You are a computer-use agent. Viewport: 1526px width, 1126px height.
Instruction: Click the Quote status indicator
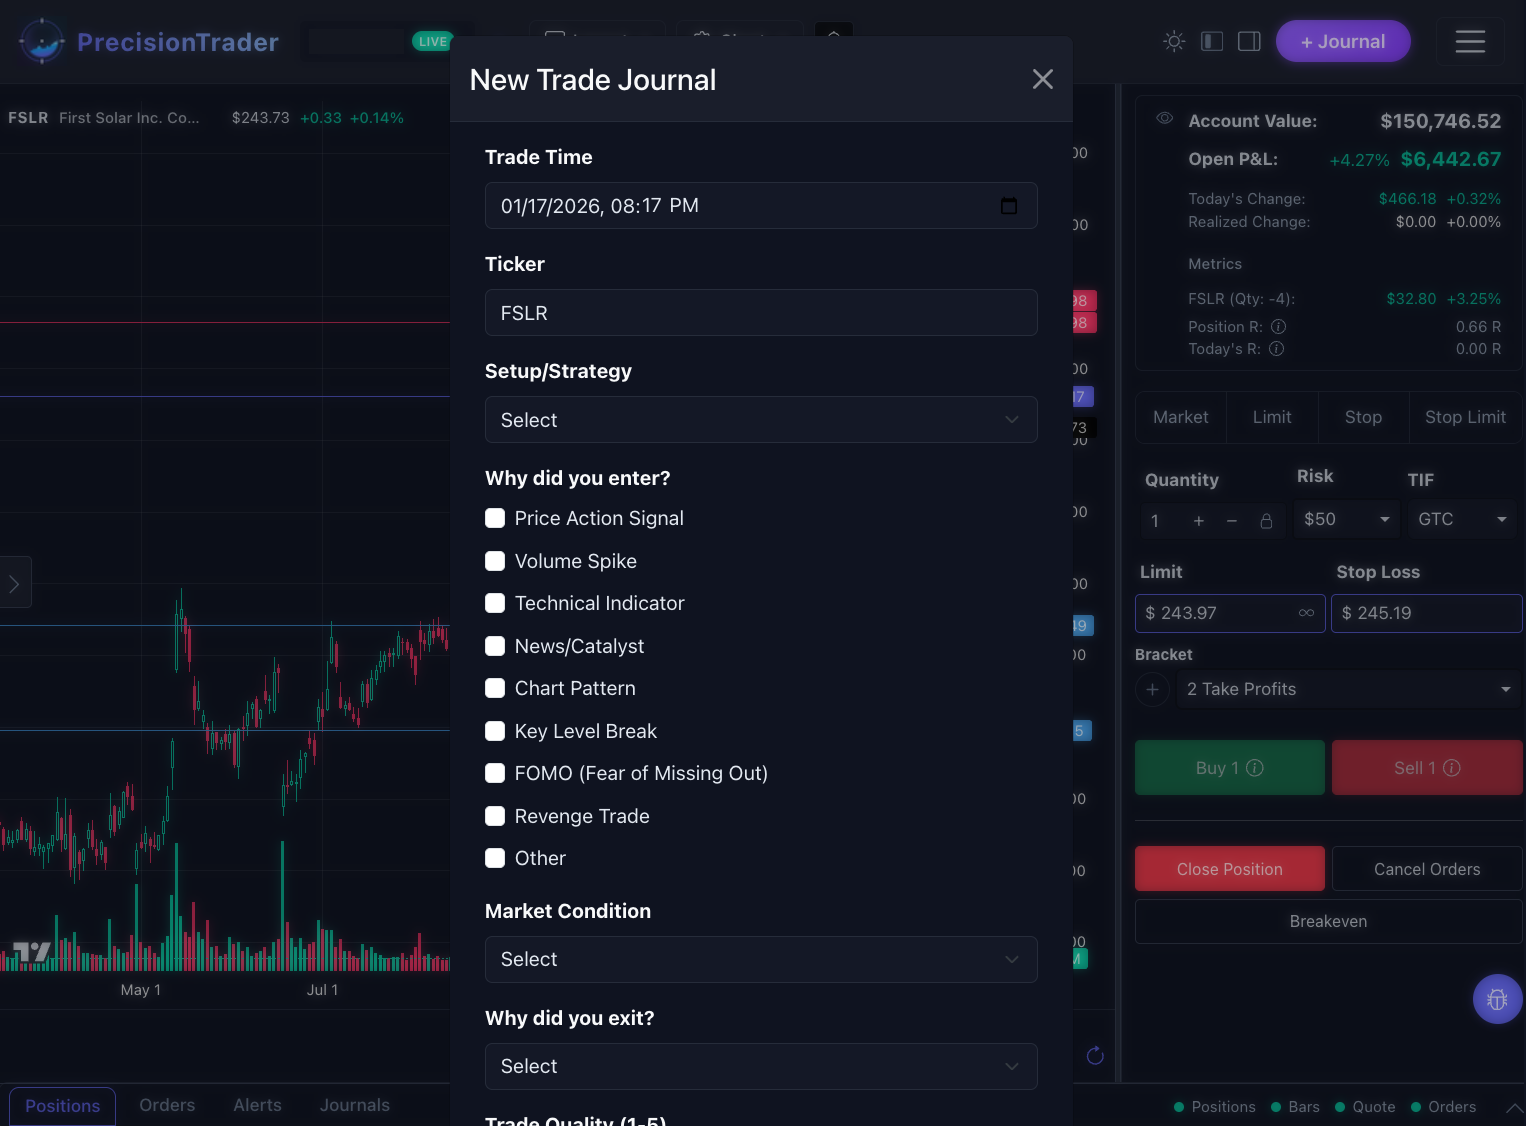coord(1365,1107)
